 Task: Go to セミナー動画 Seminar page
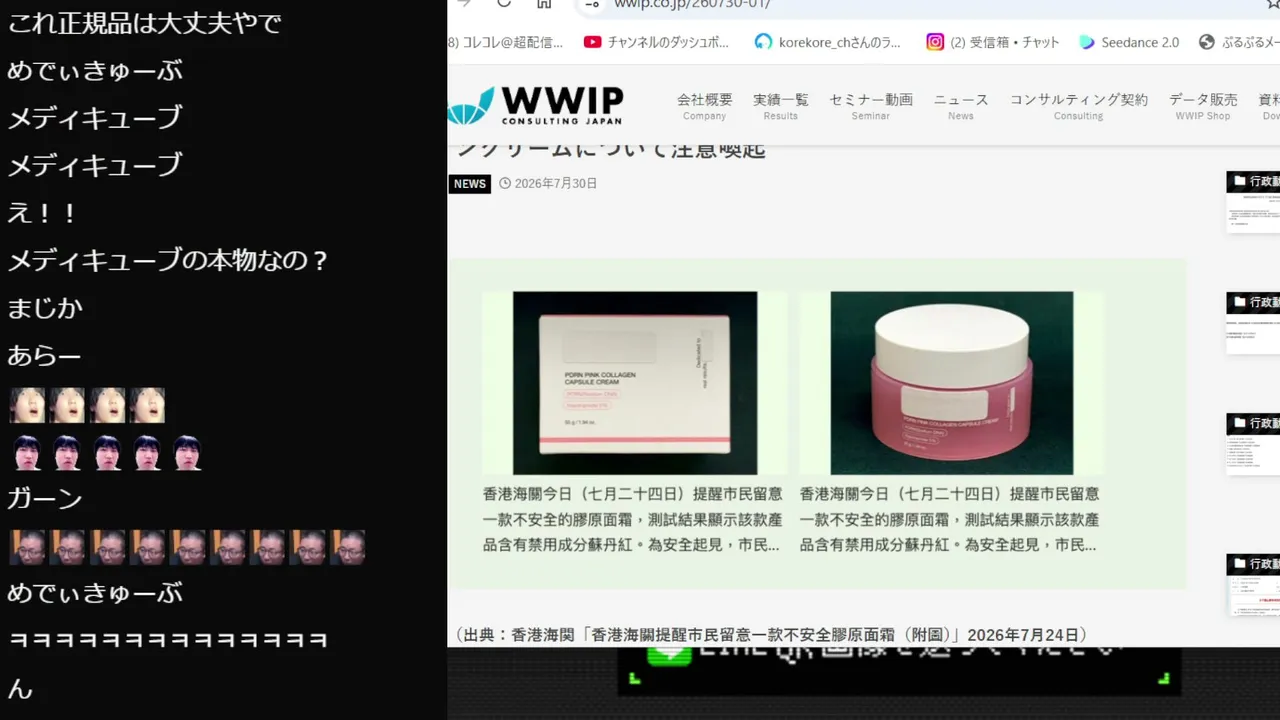870,106
